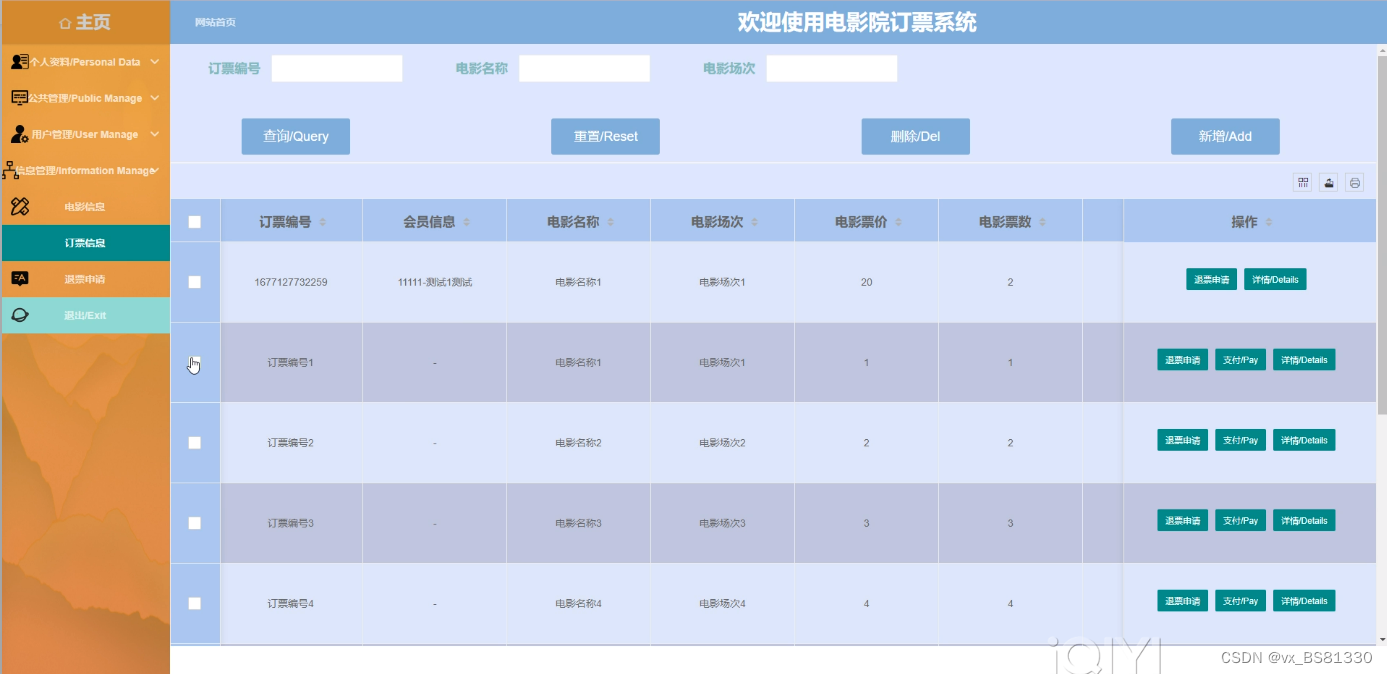This screenshot has width=1387, height=674.
Task: Click the cell "11111-测试1测试"
Action: (x=435, y=282)
